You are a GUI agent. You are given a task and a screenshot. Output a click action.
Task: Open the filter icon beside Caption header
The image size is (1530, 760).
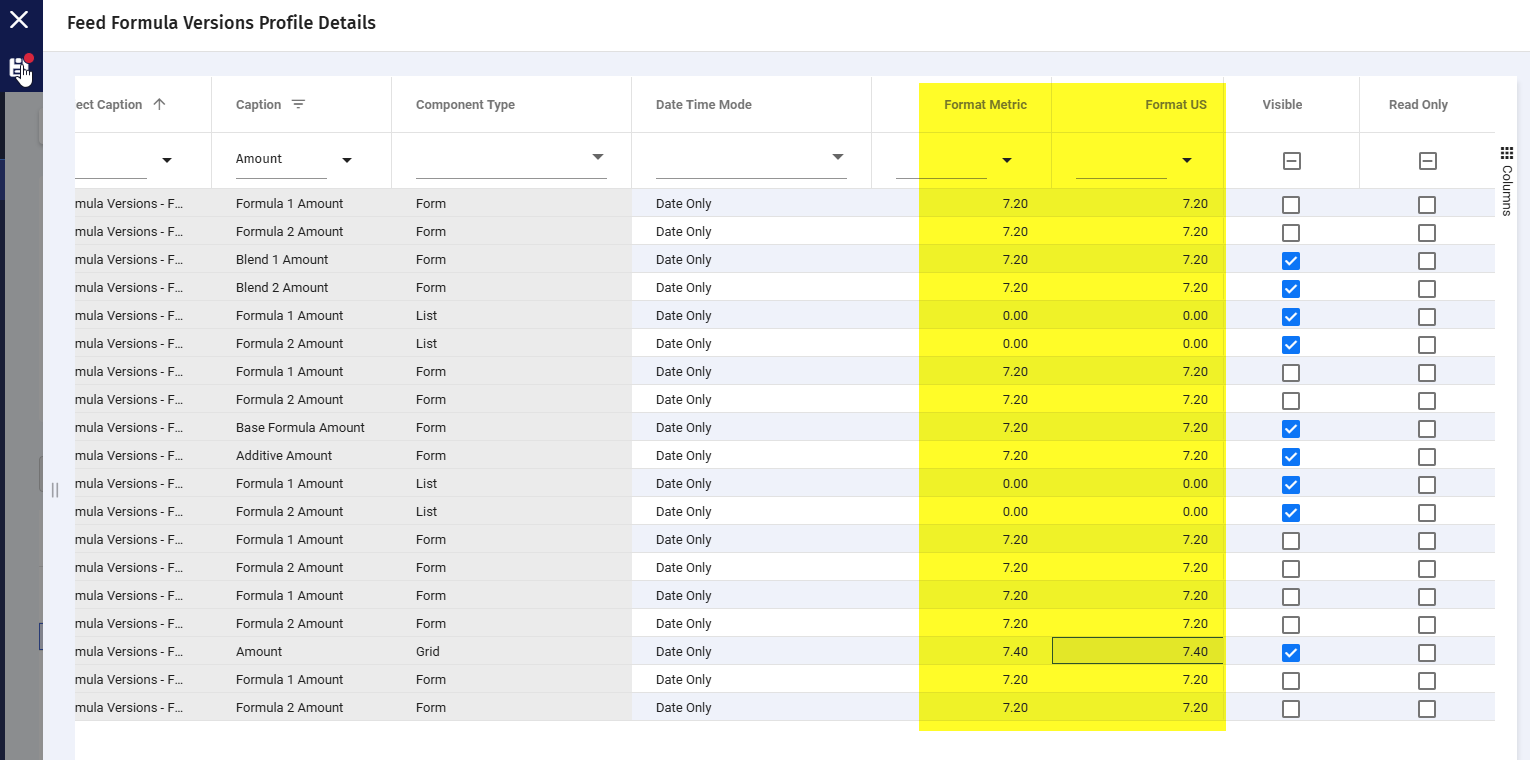(x=298, y=104)
